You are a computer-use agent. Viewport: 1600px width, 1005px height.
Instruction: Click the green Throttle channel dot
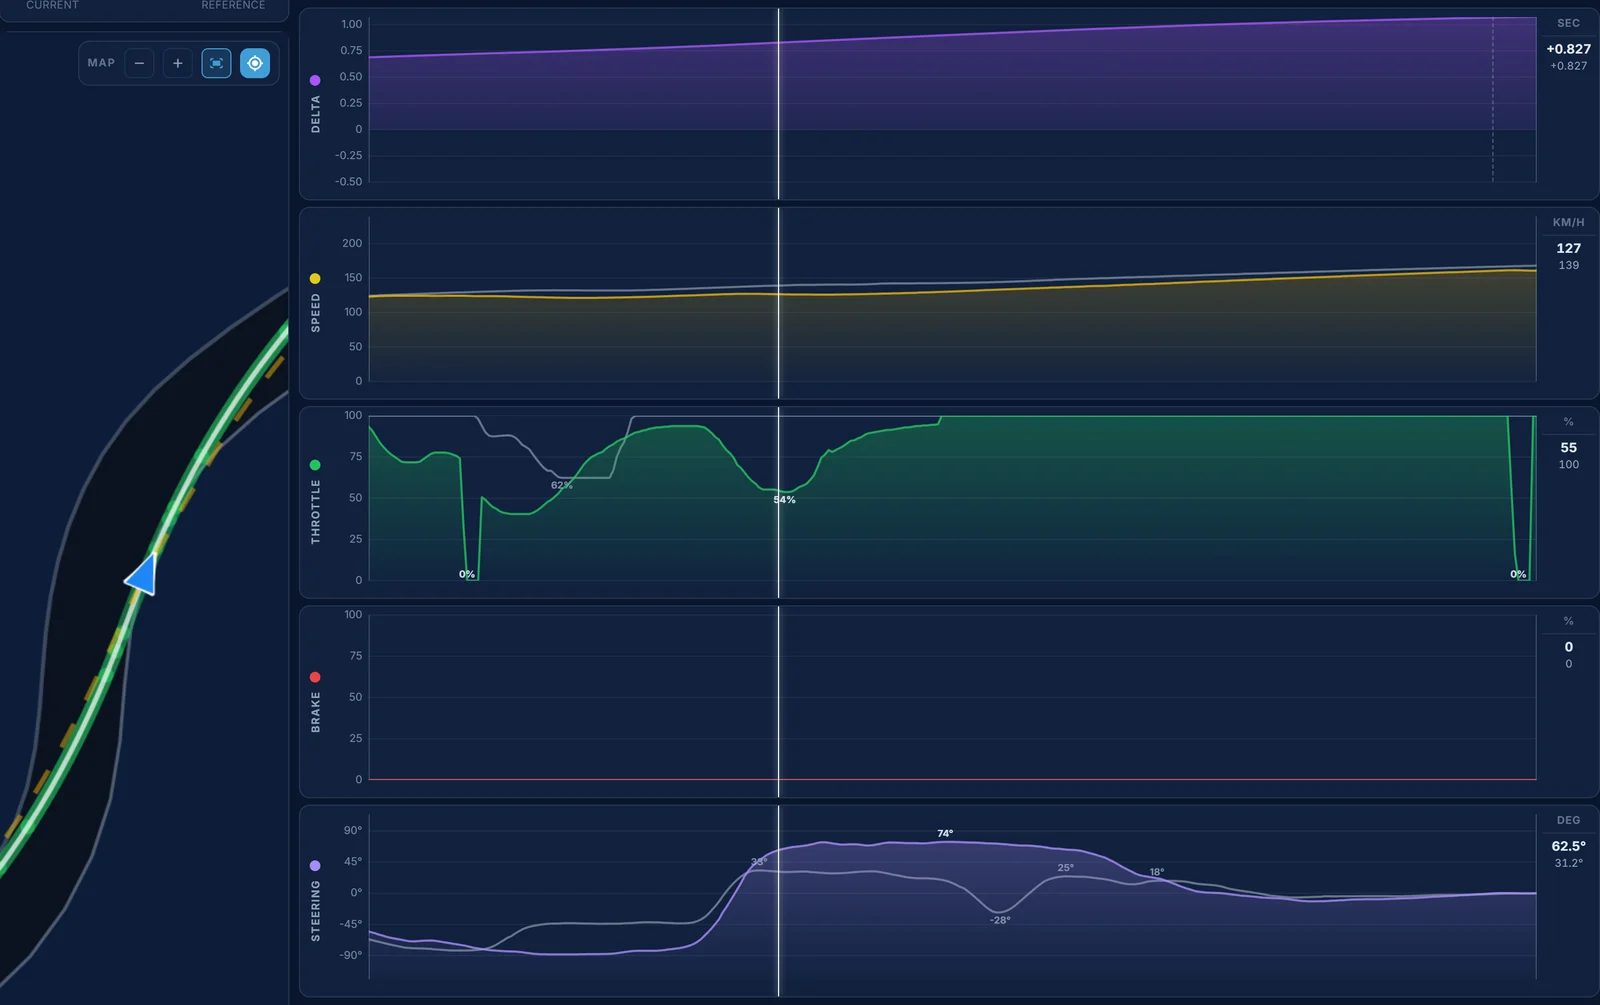pyautogui.click(x=315, y=465)
